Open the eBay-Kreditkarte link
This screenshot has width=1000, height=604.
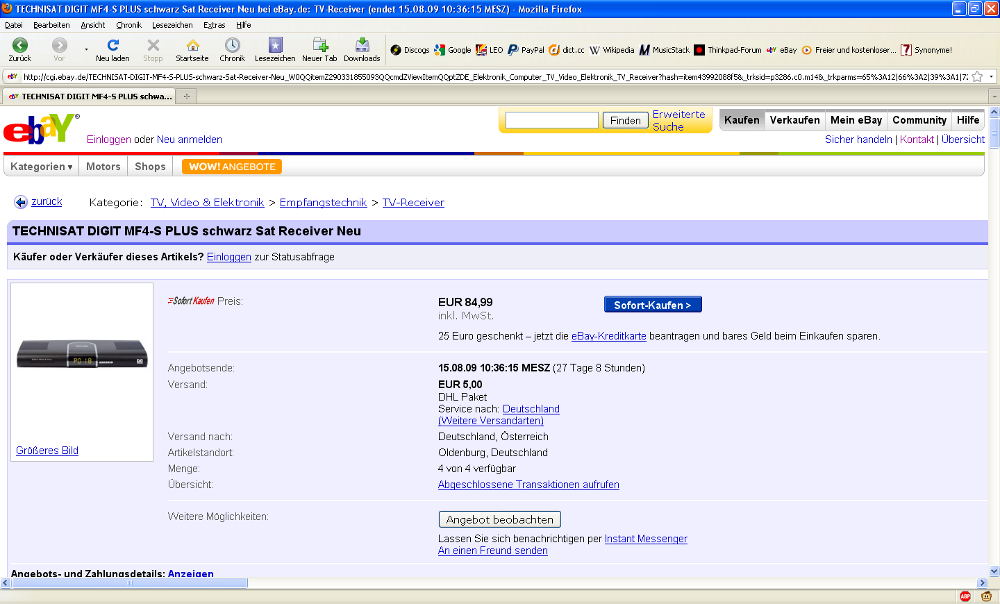tap(608, 336)
